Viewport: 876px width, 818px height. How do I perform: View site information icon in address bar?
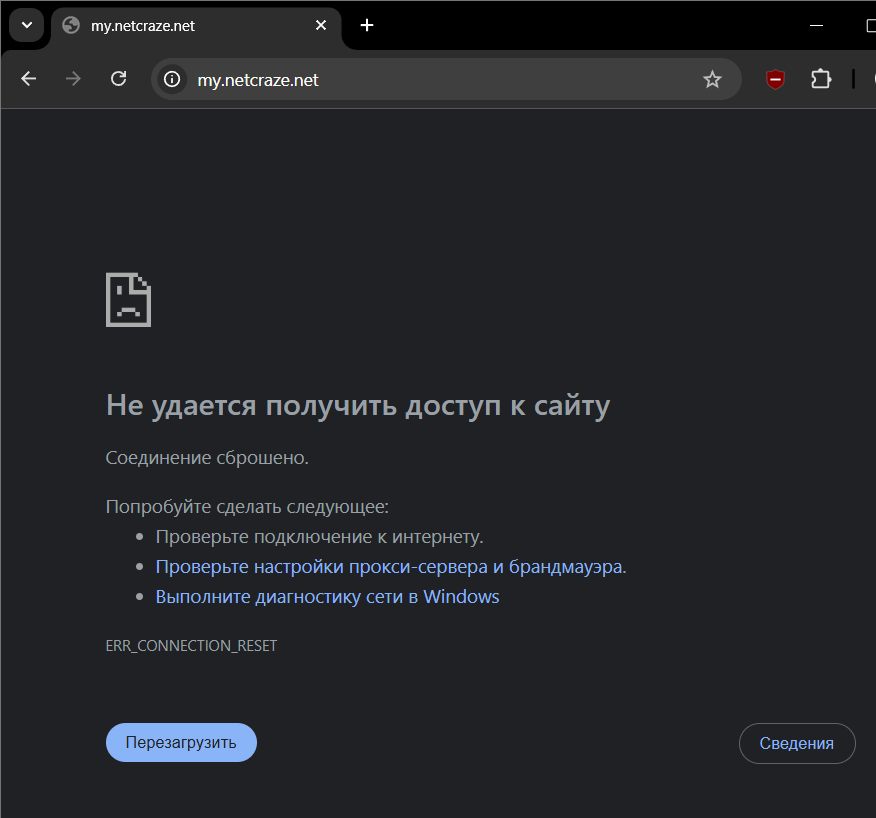pyautogui.click(x=173, y=79)
